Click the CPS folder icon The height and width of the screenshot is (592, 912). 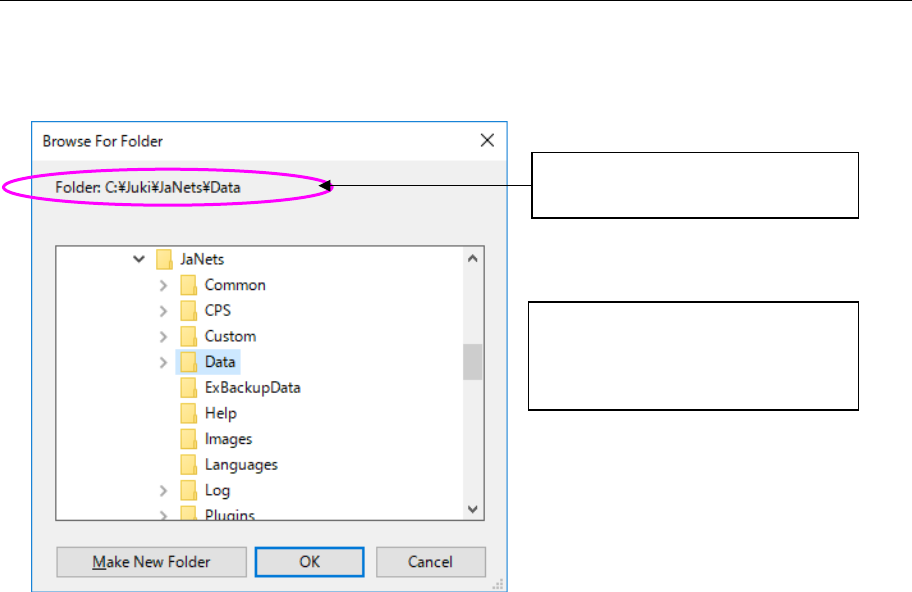(x=189, y=311)
